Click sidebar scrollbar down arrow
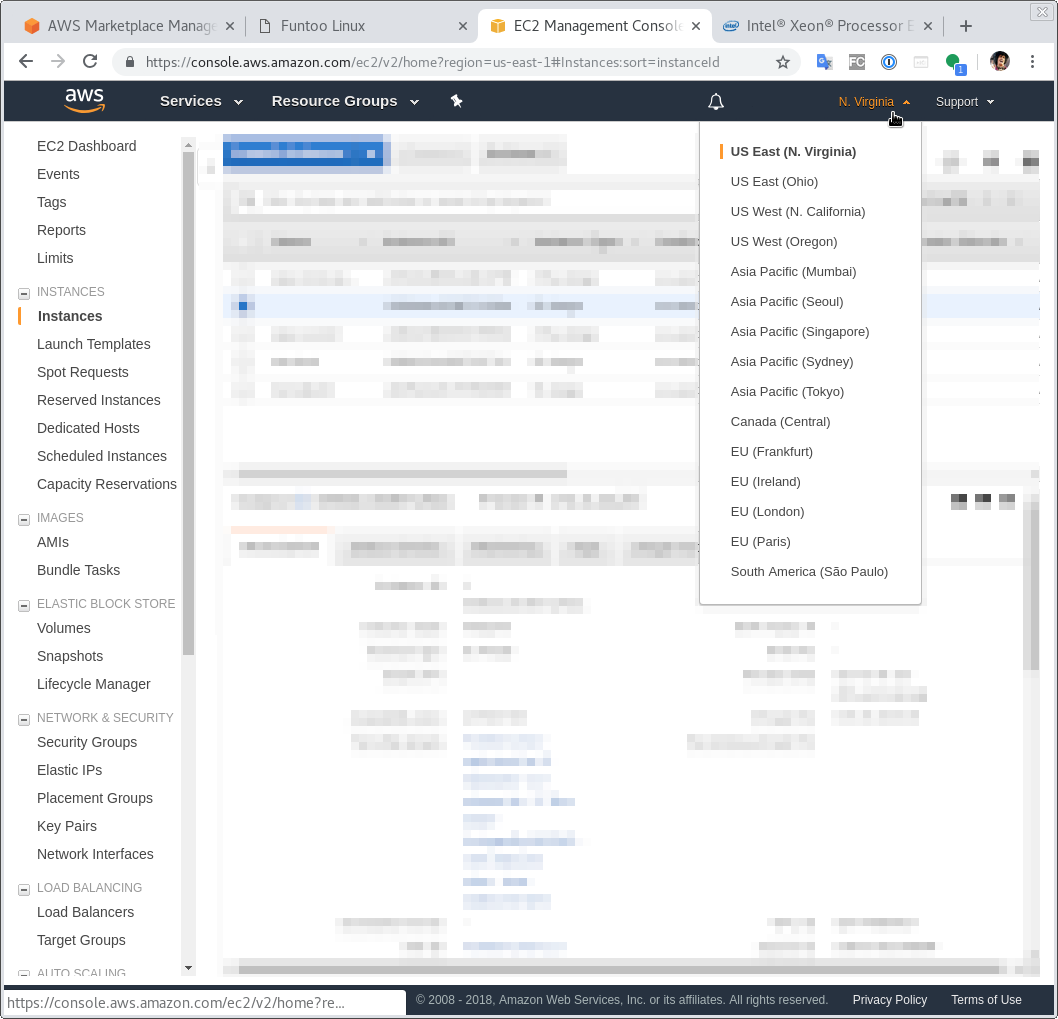The width and height of the screenshot is (1058, 1019). [188, 968]
